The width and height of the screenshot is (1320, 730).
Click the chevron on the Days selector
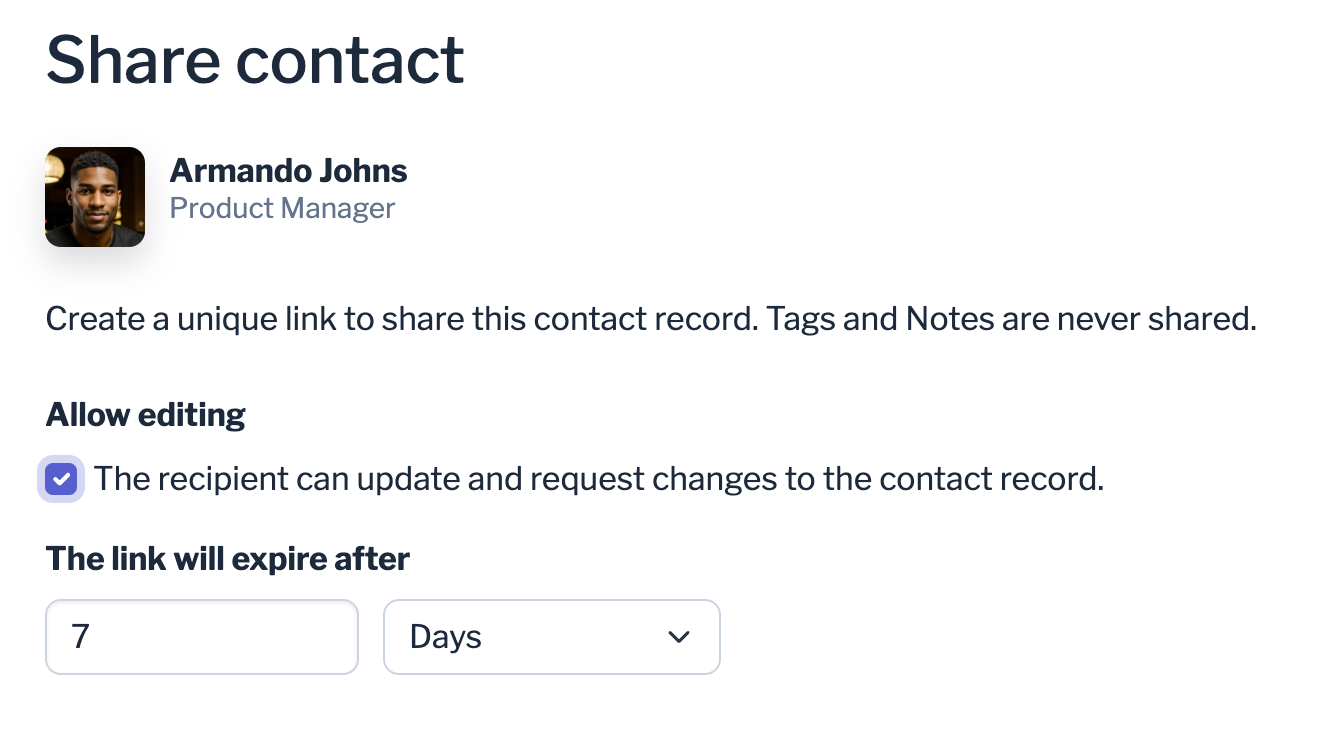click(x=678, y=637)
